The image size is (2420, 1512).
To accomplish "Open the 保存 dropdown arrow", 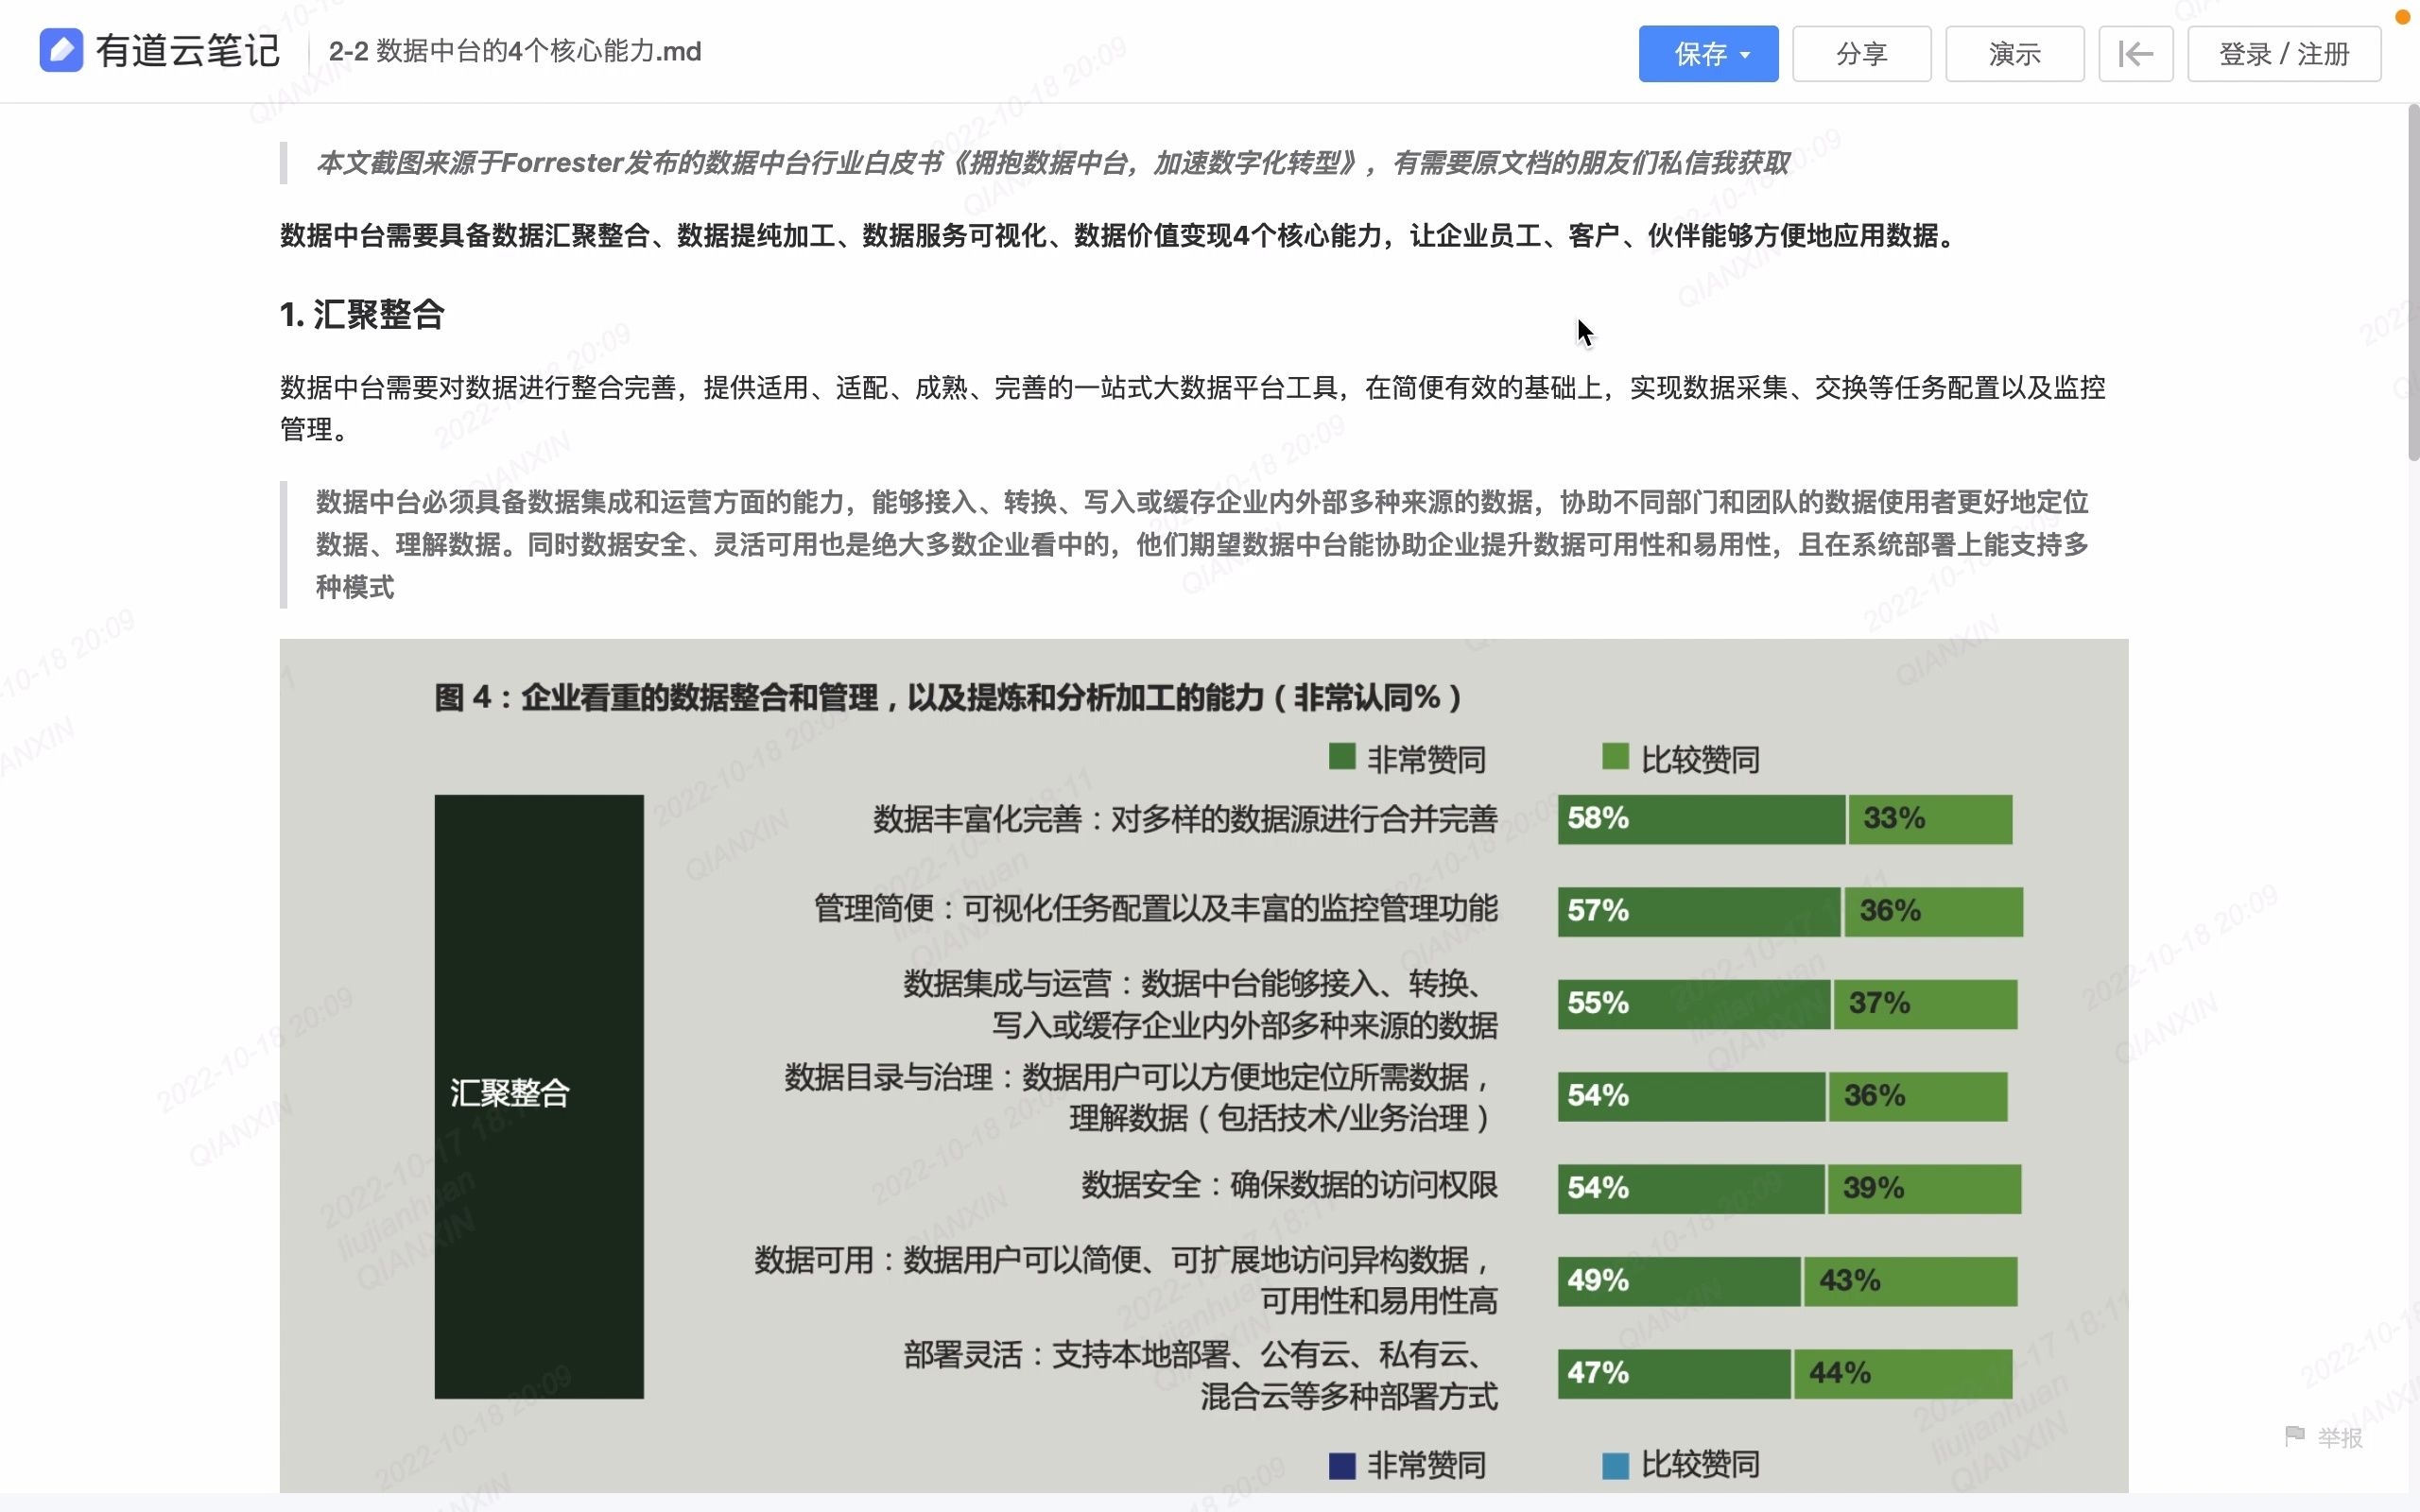I will (1745, 55).
